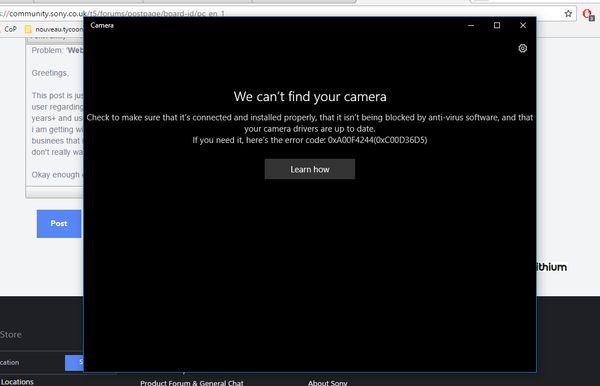The width and height of the screenshot is (600, 386).
Task: Click into the forum post text editor
Action: [x=55, y=115]
